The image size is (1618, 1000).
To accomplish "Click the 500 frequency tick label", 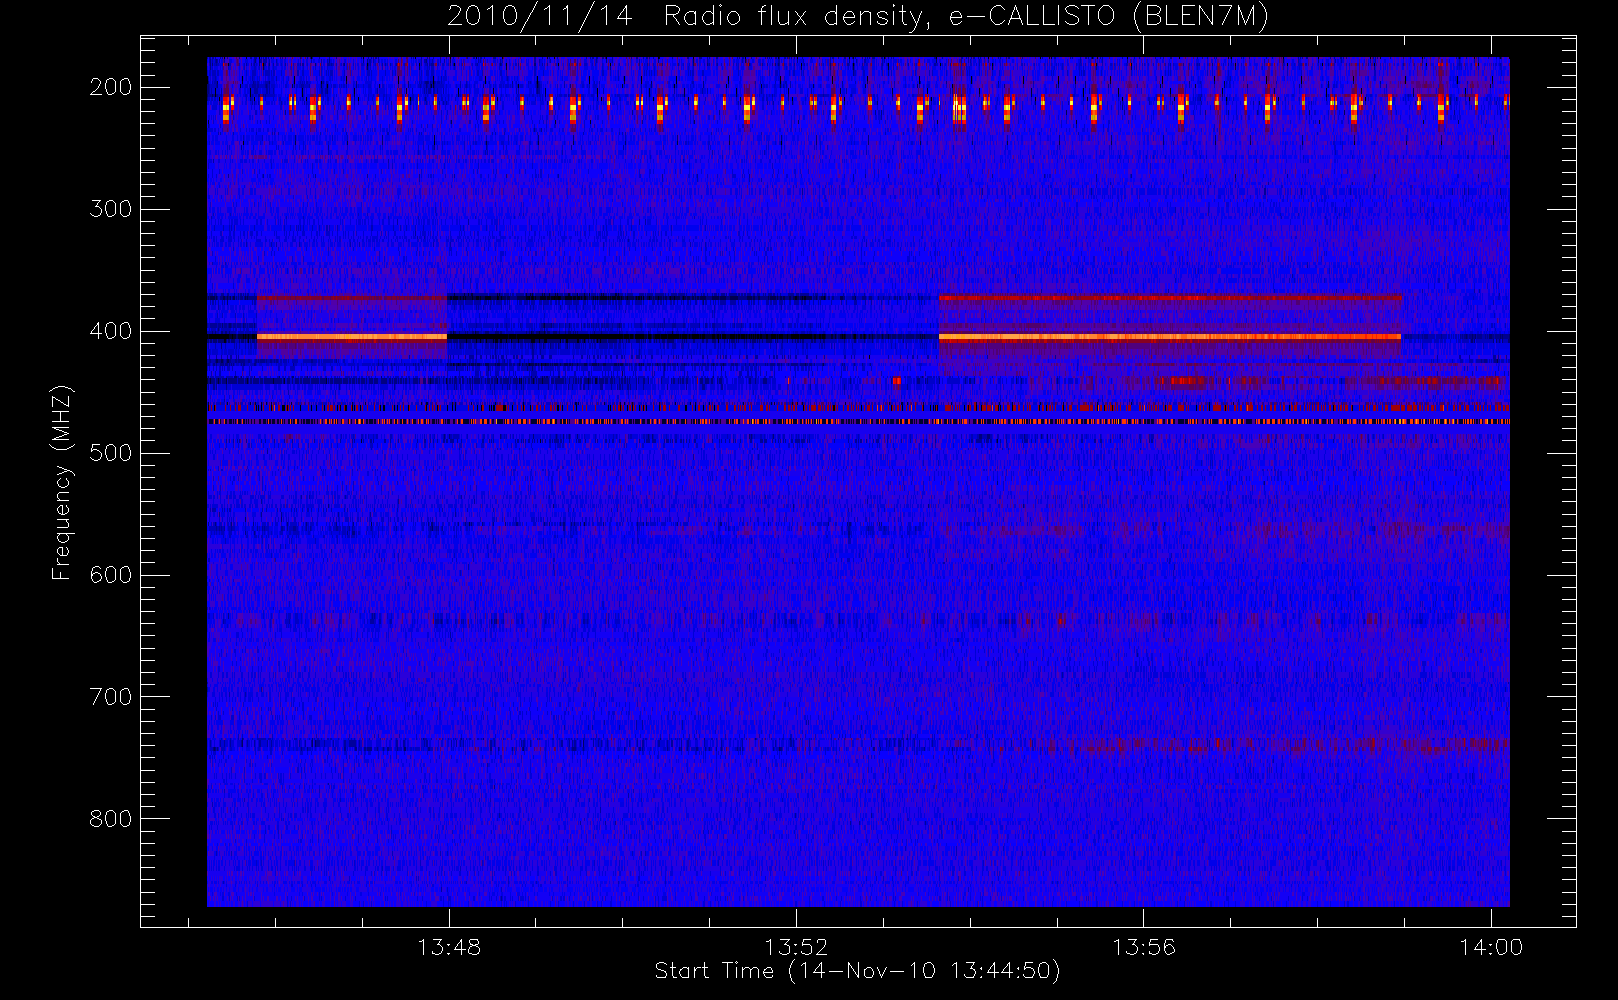I will [110, 453].
